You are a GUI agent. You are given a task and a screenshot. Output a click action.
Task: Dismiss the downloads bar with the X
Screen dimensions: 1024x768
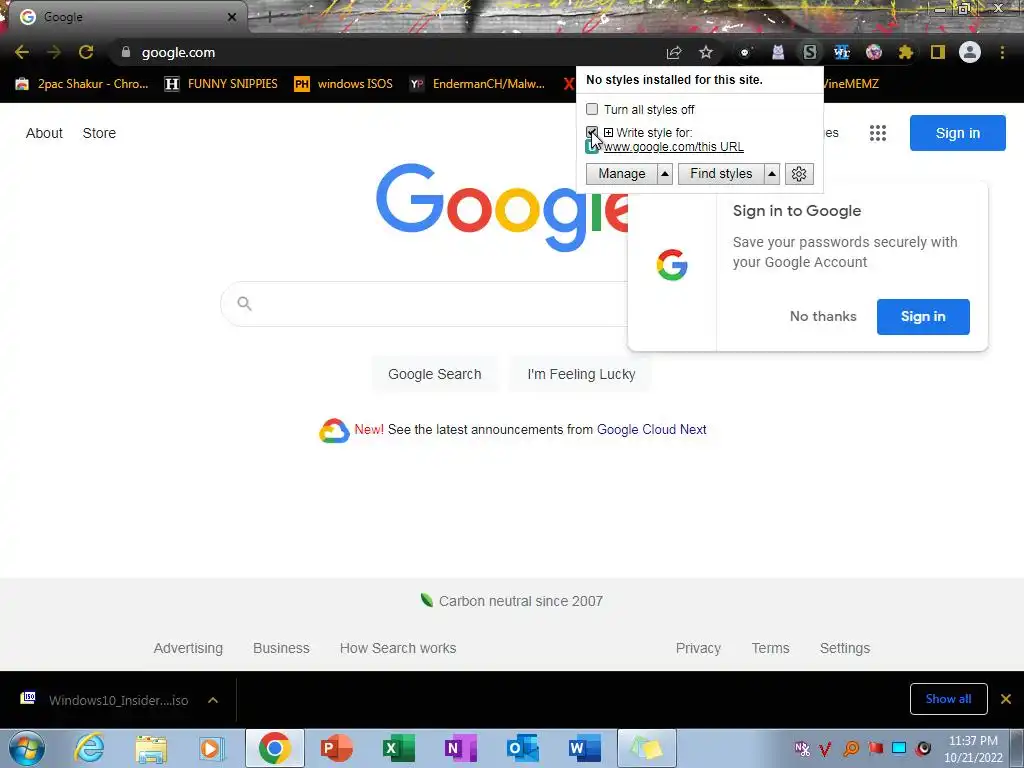click(1006, 699)
